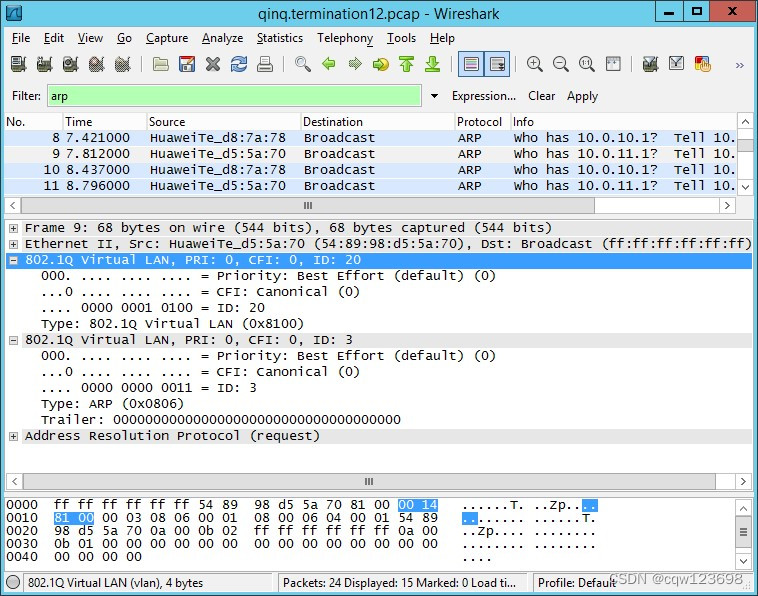Apply the display filter
Screen dimensions: 758x596
[x=583, y=96]
